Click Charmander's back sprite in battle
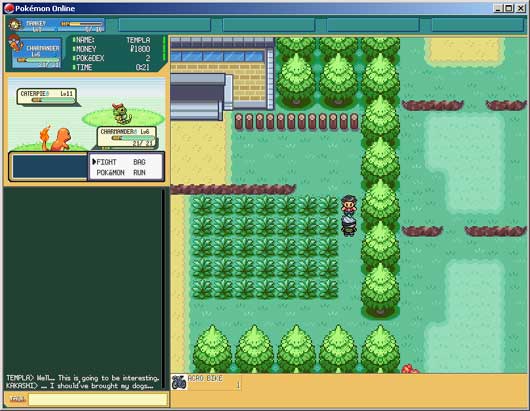The width and height of the screenshot is (530, 411). [x=56, y=138]
